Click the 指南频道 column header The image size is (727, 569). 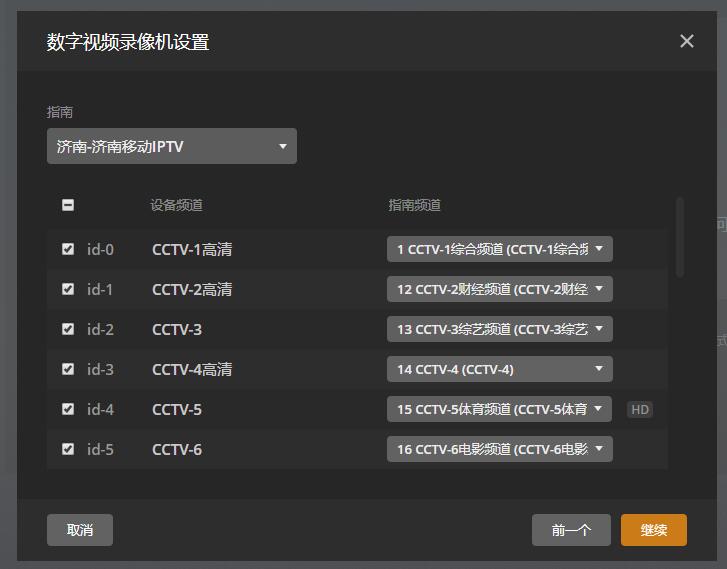415,205
